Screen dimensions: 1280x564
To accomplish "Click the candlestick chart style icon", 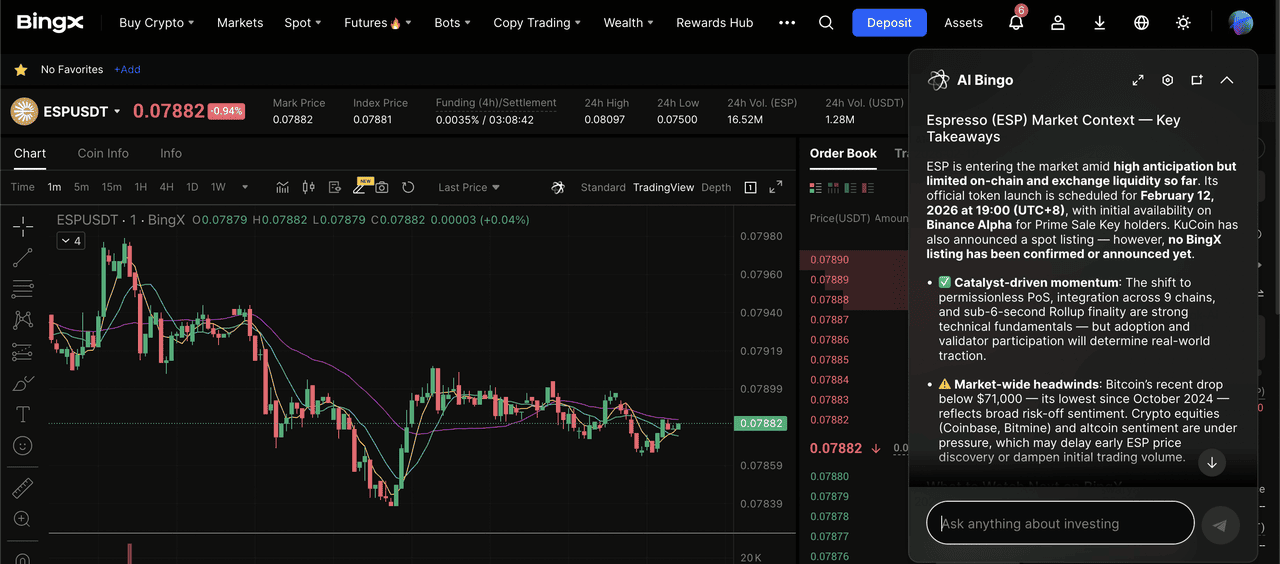I will (308, 187).
